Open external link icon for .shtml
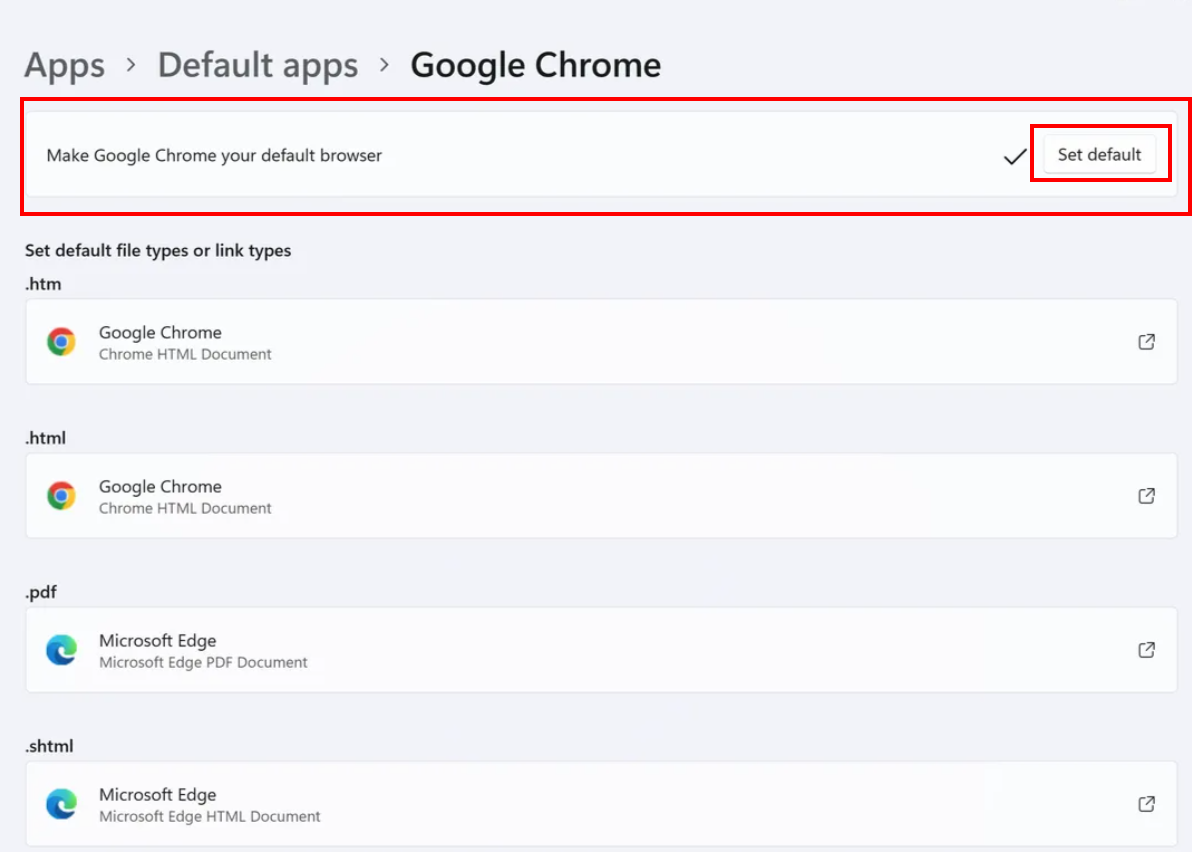 (1146, 804)
